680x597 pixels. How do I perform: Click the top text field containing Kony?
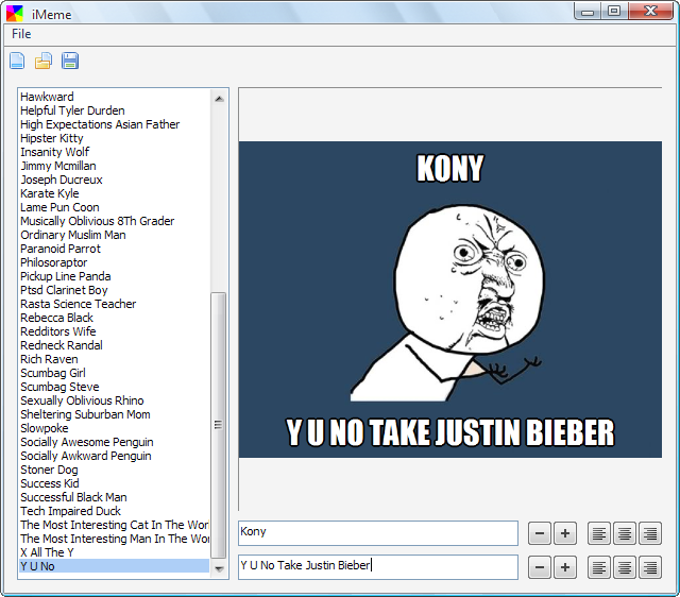378,533
